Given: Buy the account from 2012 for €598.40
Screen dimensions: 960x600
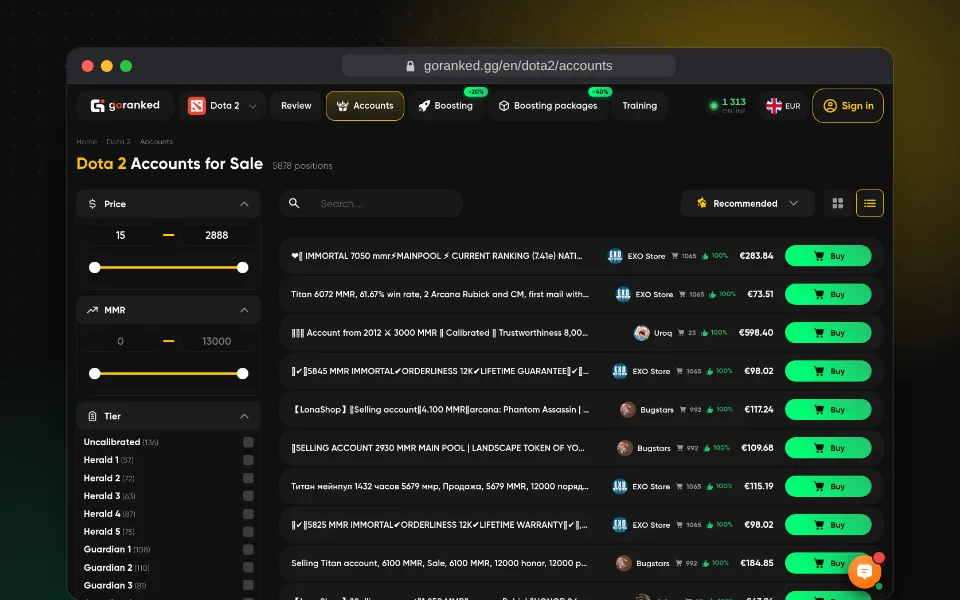Looking at the screenshot, I should click(828, 333).
